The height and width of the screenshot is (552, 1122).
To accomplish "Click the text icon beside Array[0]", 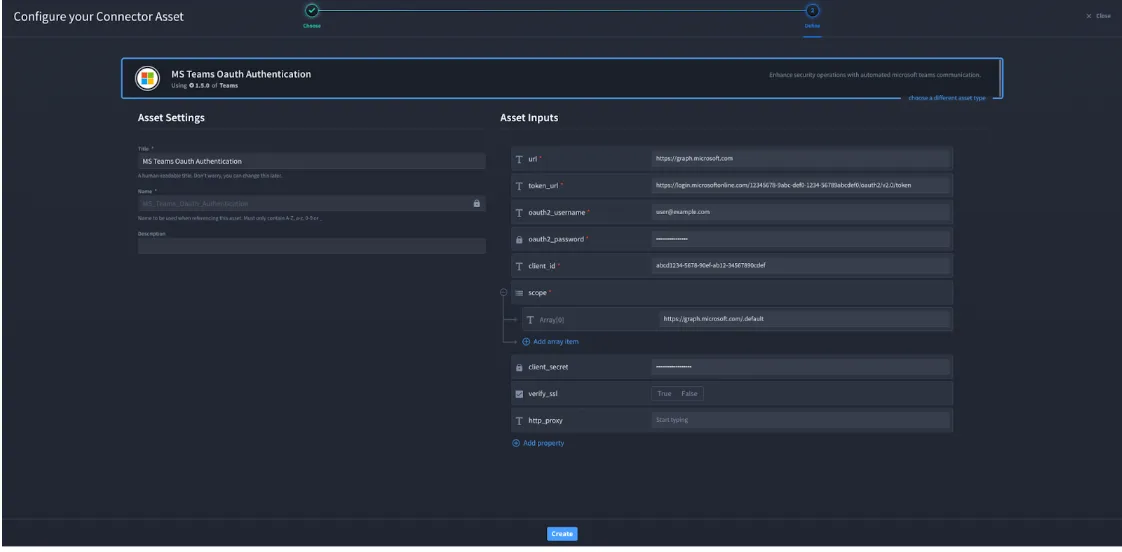I will [530, 320].
